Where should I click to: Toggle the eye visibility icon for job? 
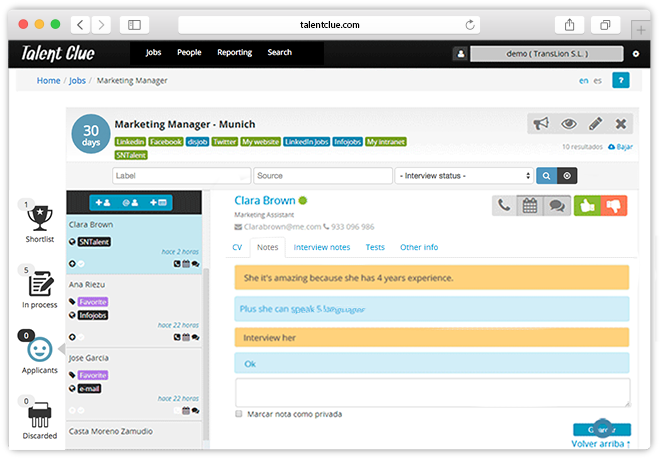[568, 124]
